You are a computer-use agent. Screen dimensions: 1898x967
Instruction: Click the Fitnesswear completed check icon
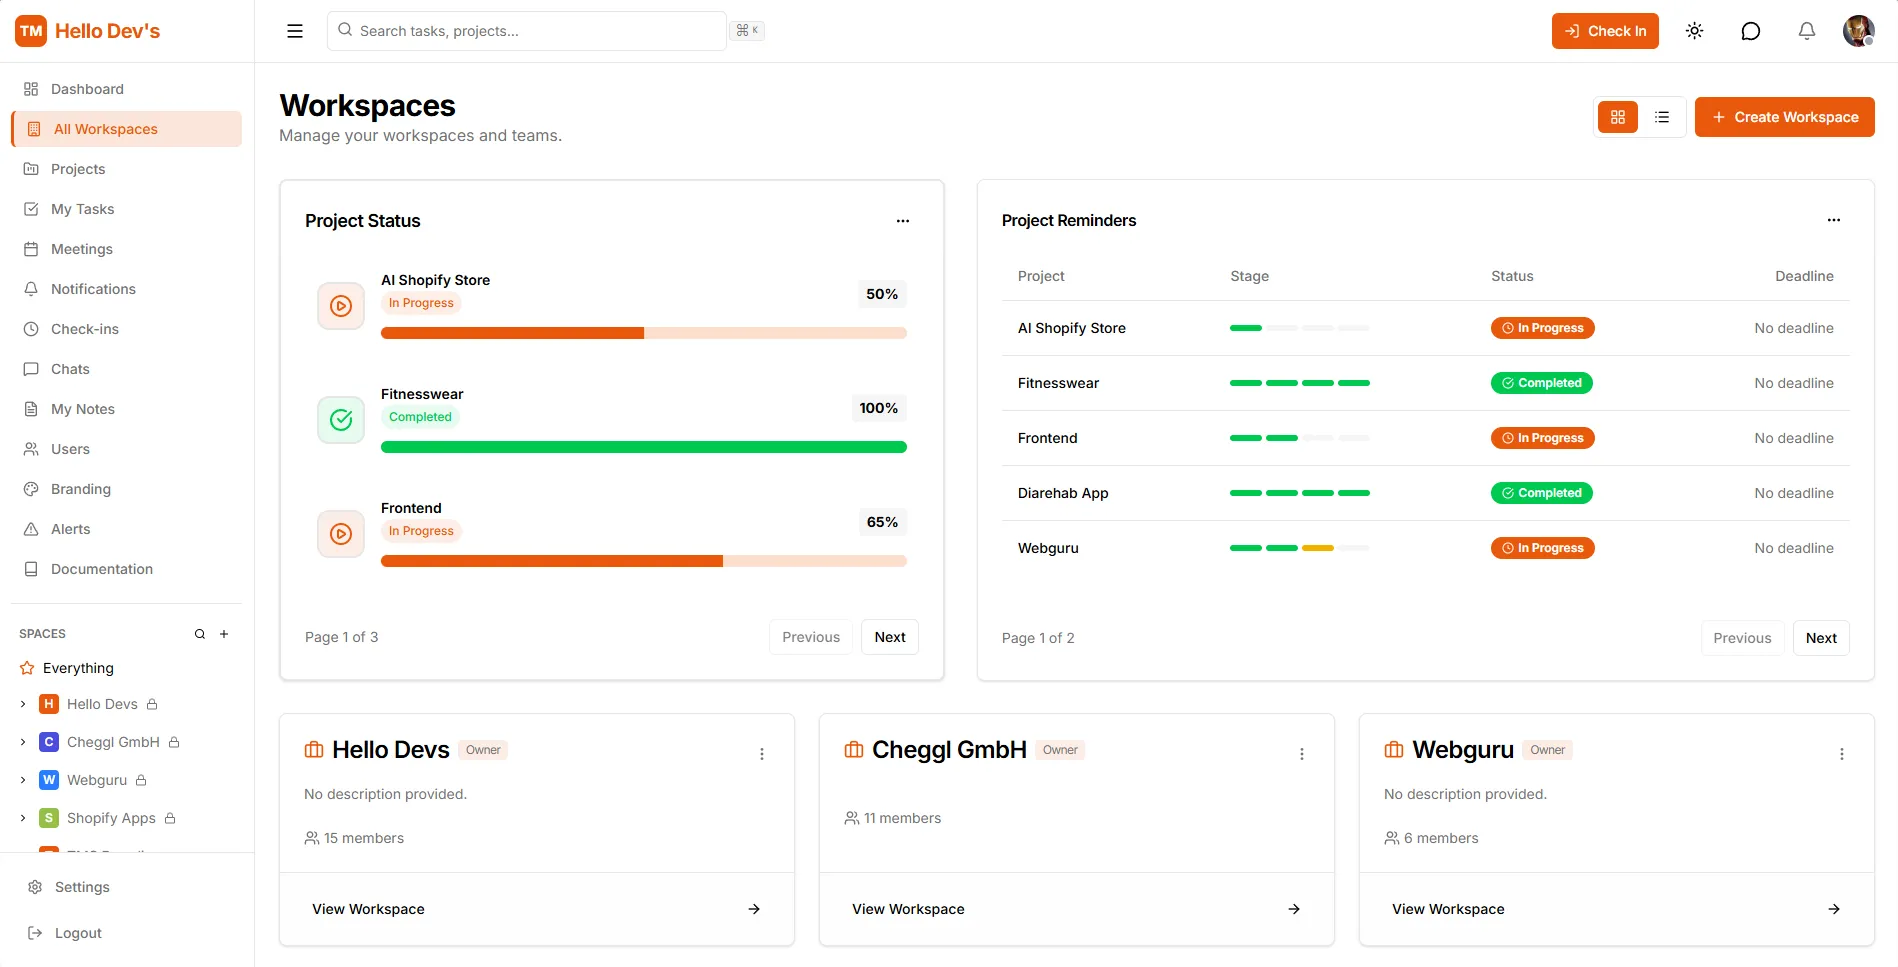341,420
